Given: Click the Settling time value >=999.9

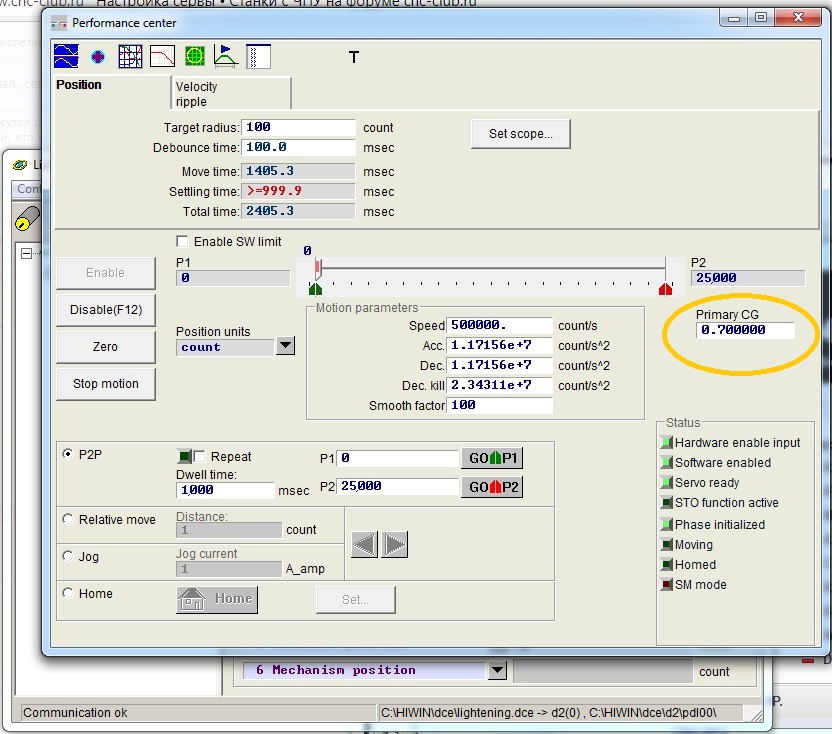Looking at the screenshot, I should [x=298, y=191].
